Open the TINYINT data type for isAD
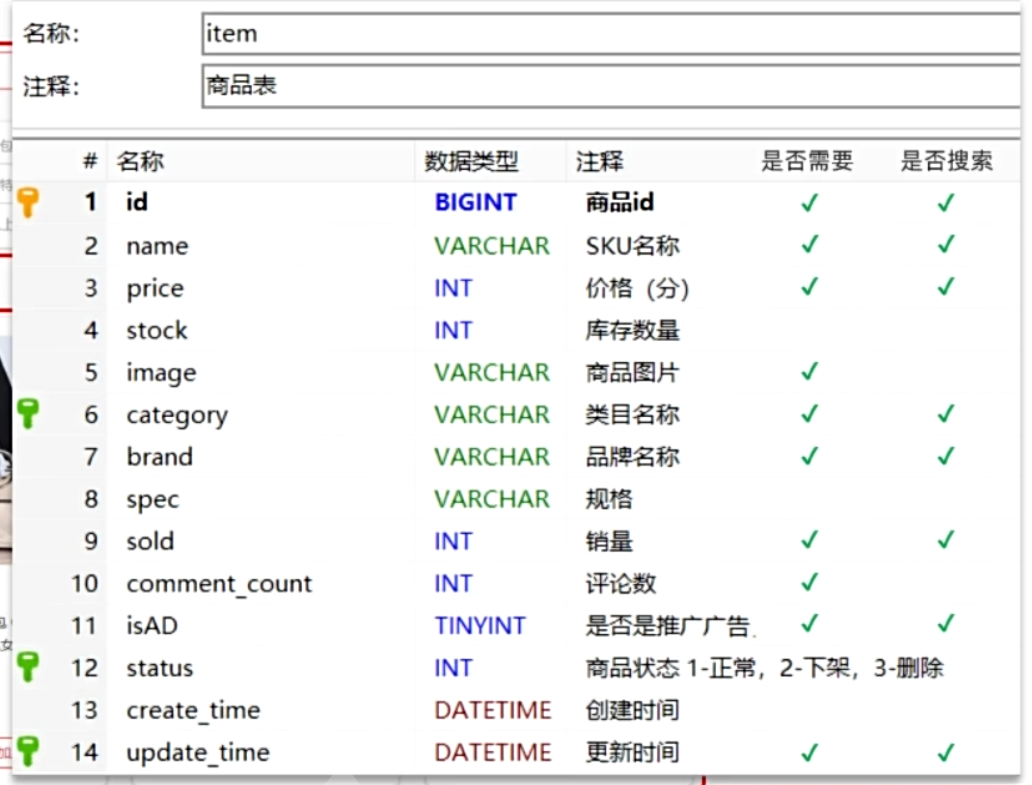Viewport: 1032px width, 785px height. click(480, 626)
